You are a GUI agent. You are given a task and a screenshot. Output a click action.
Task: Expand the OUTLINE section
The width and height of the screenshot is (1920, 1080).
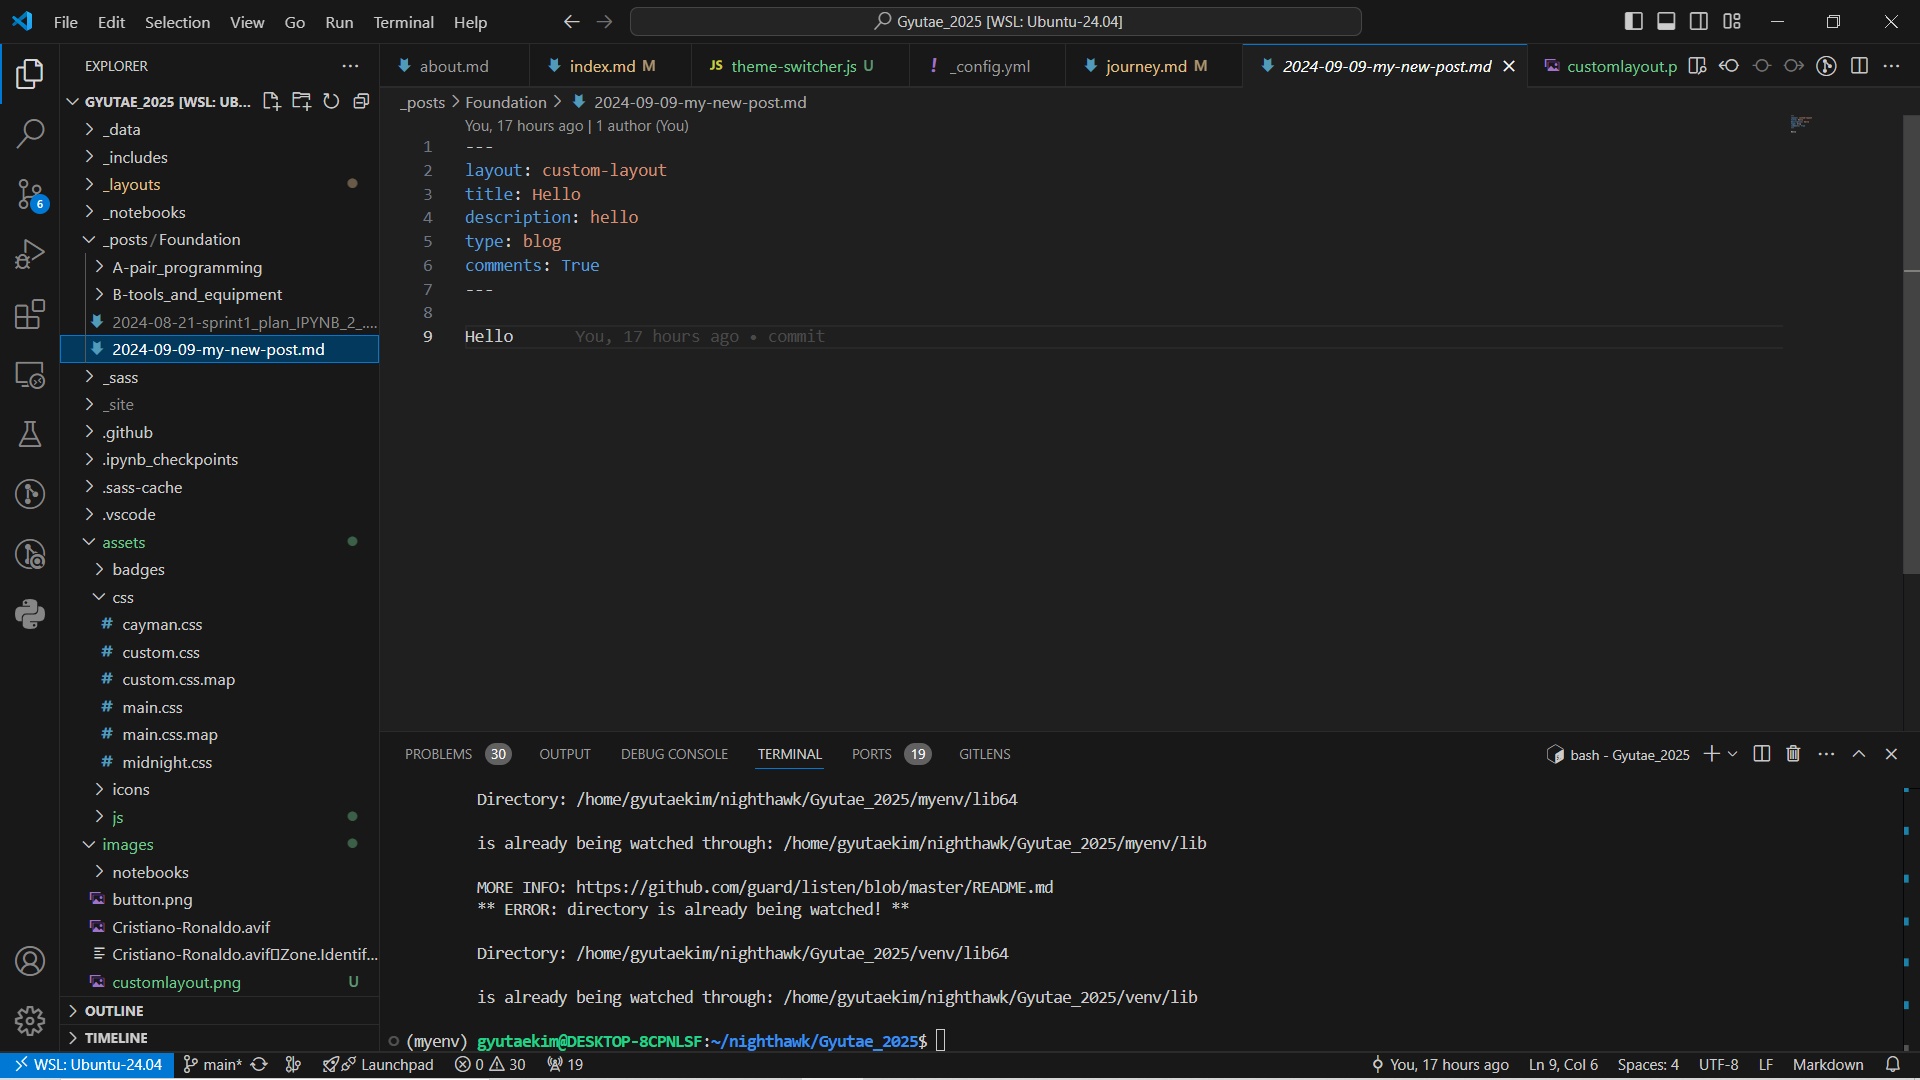point(219,1011)
